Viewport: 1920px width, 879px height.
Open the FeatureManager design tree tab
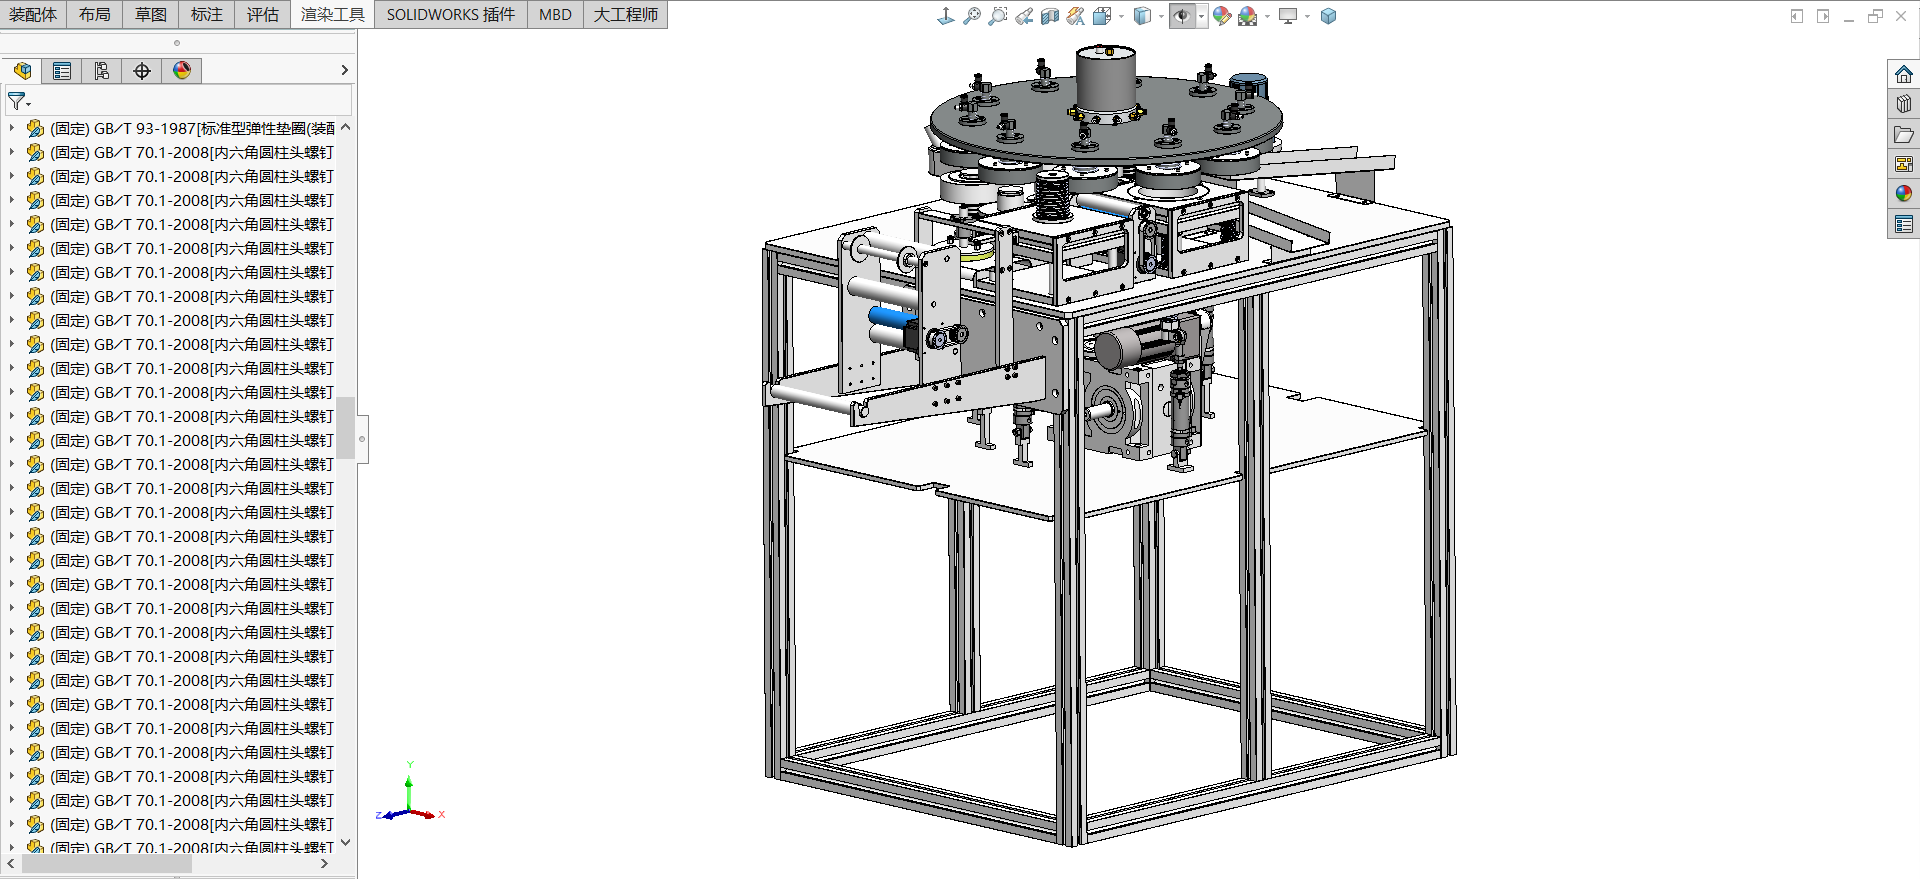pos(22,71)
